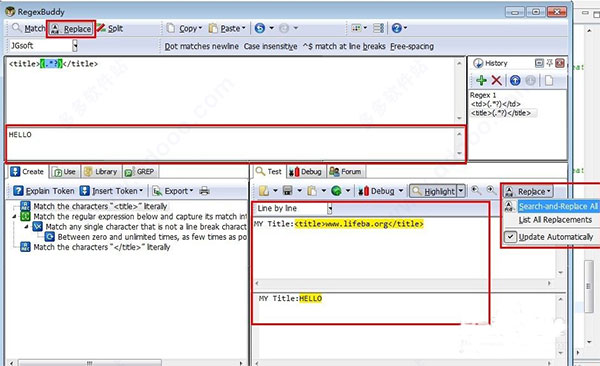Click the printer icon in Create toolbar
The height and width of the screenshot is (366, 600).
point(204,191)
